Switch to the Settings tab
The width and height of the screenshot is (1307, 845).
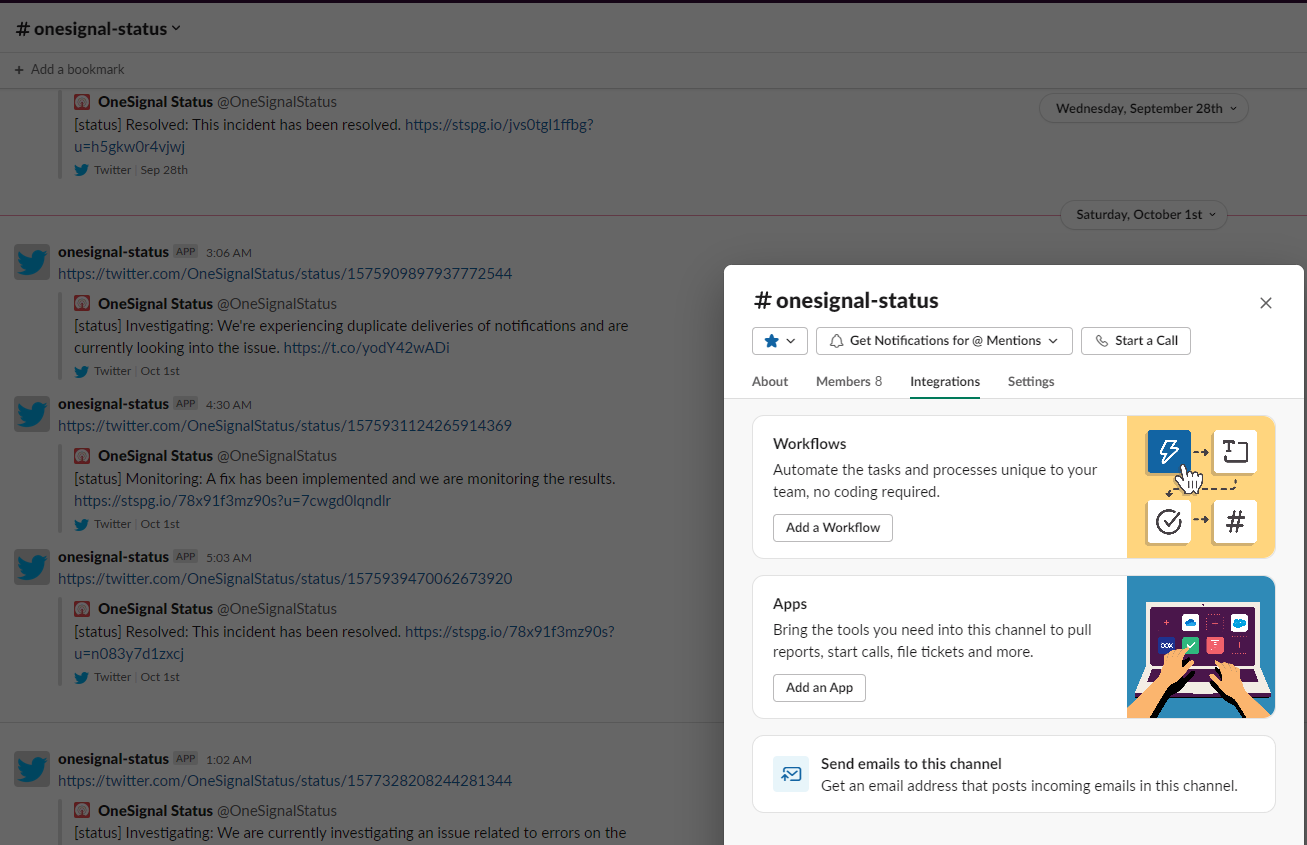click(1031, 381)
